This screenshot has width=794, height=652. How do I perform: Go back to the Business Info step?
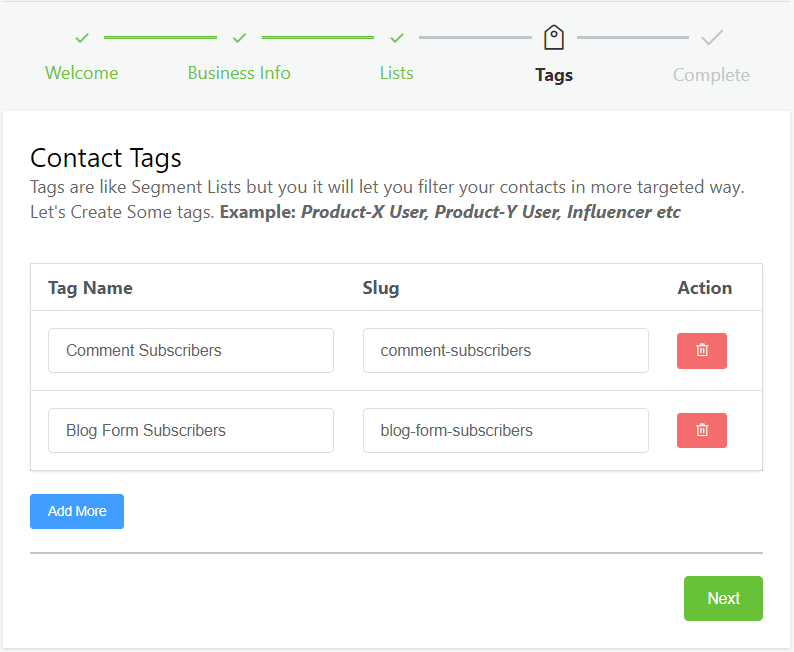(239, 73)
